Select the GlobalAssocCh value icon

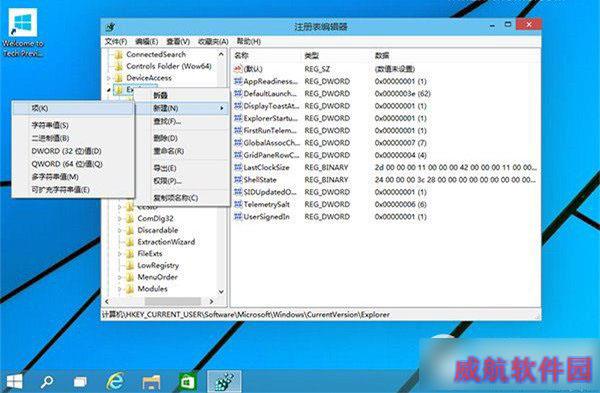(238, 142)
